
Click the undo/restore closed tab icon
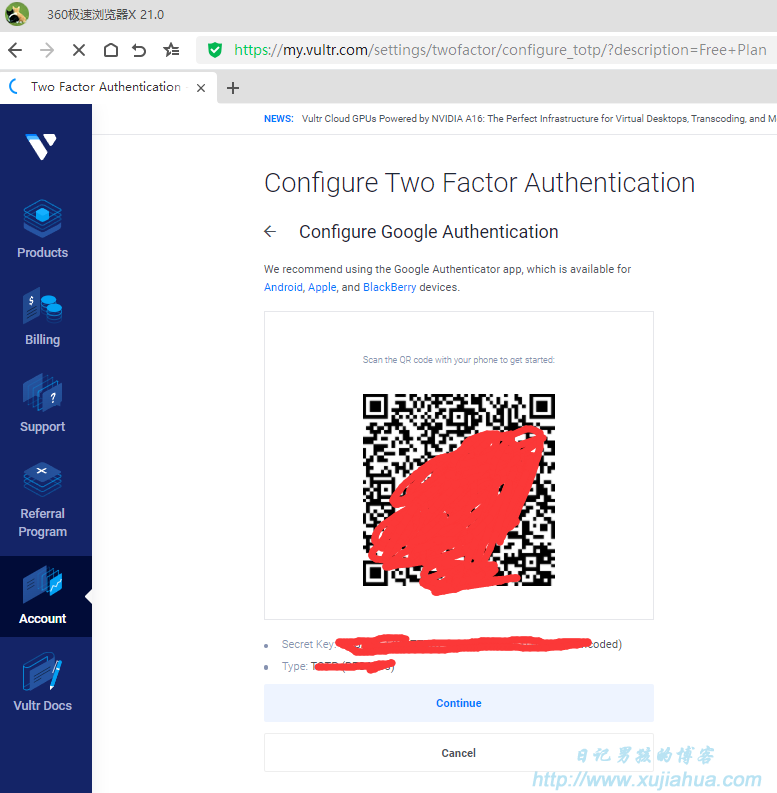pos(139,50)
